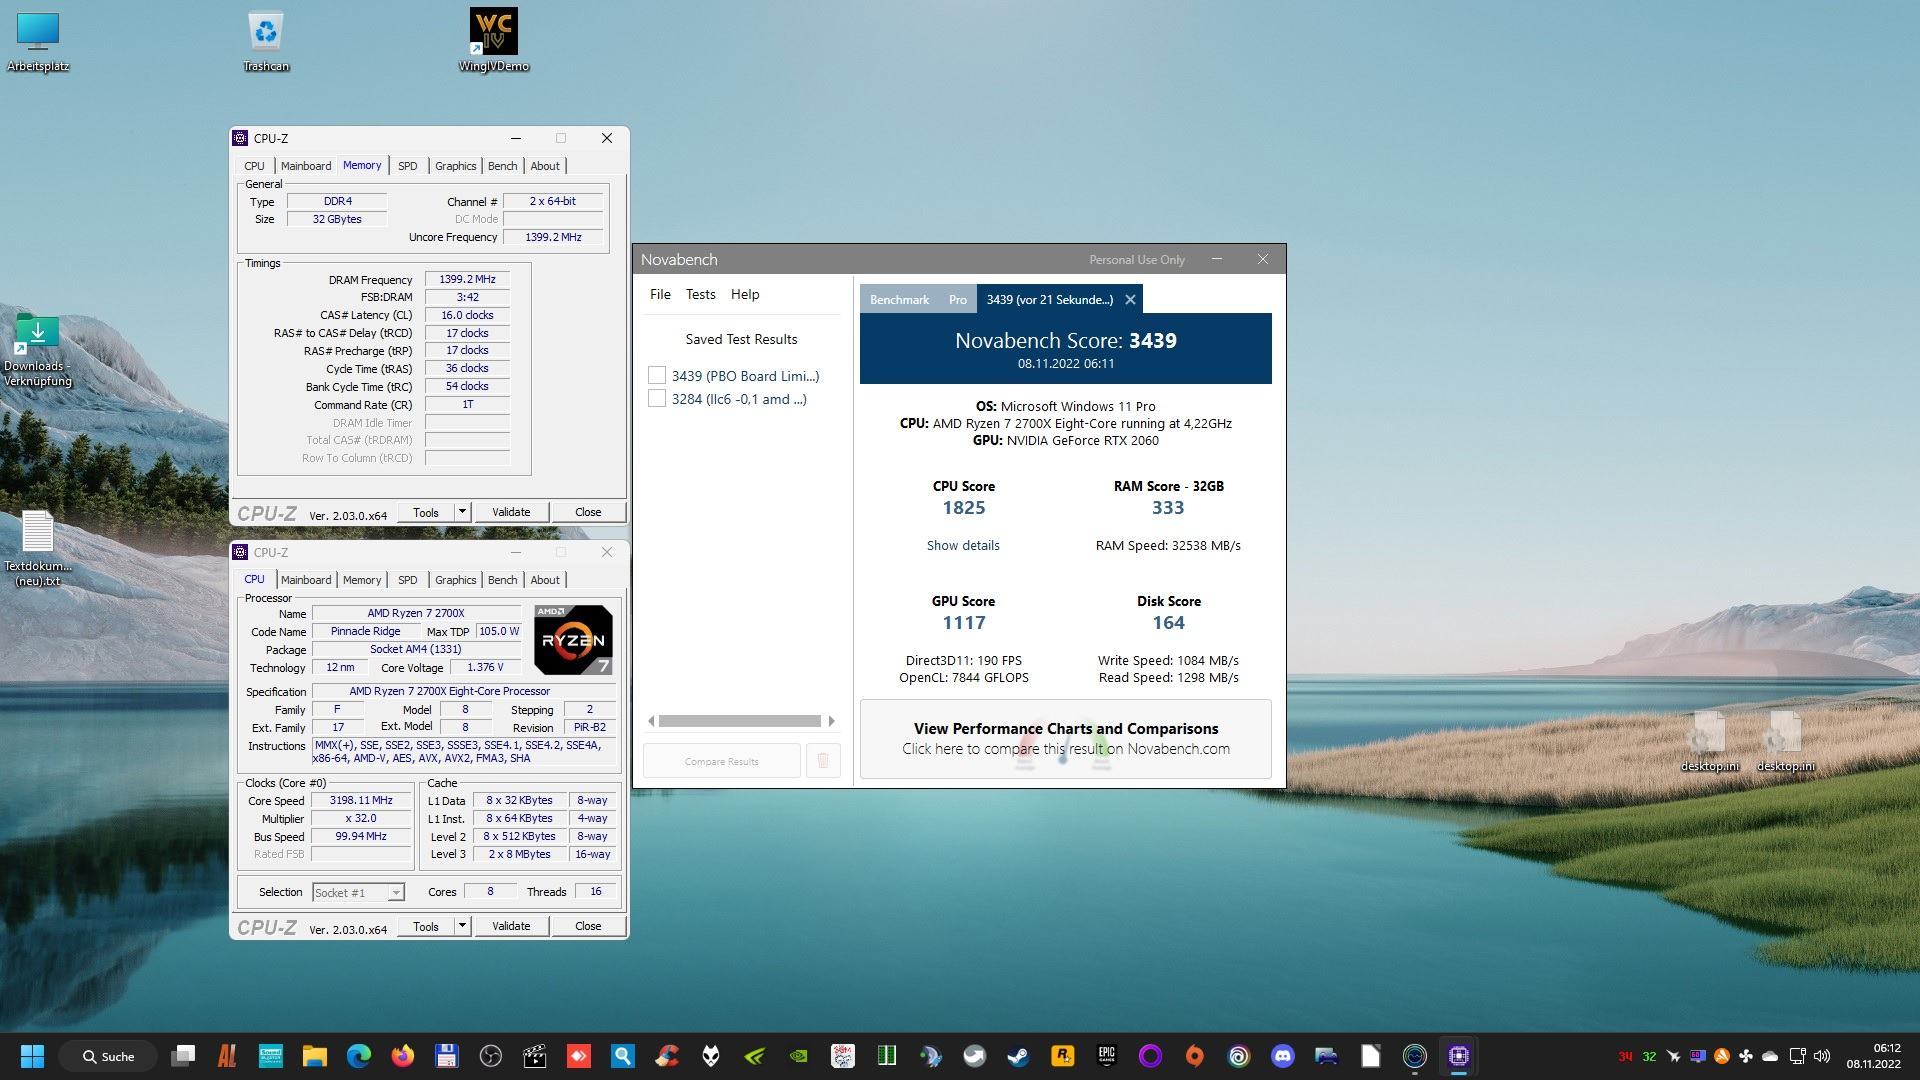Open Tools dropdown arrow in lower CPU-Z window
Screen dimensions: 1920x1080
coord(462,926)
